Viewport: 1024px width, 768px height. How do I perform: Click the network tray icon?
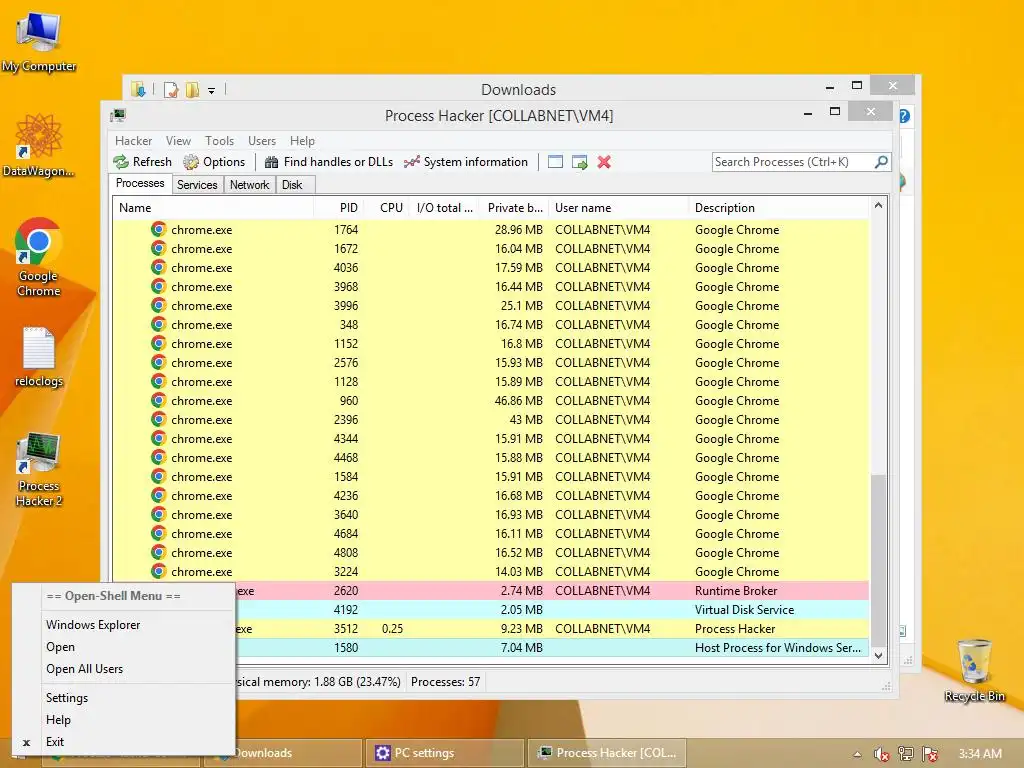click(906, 754)
